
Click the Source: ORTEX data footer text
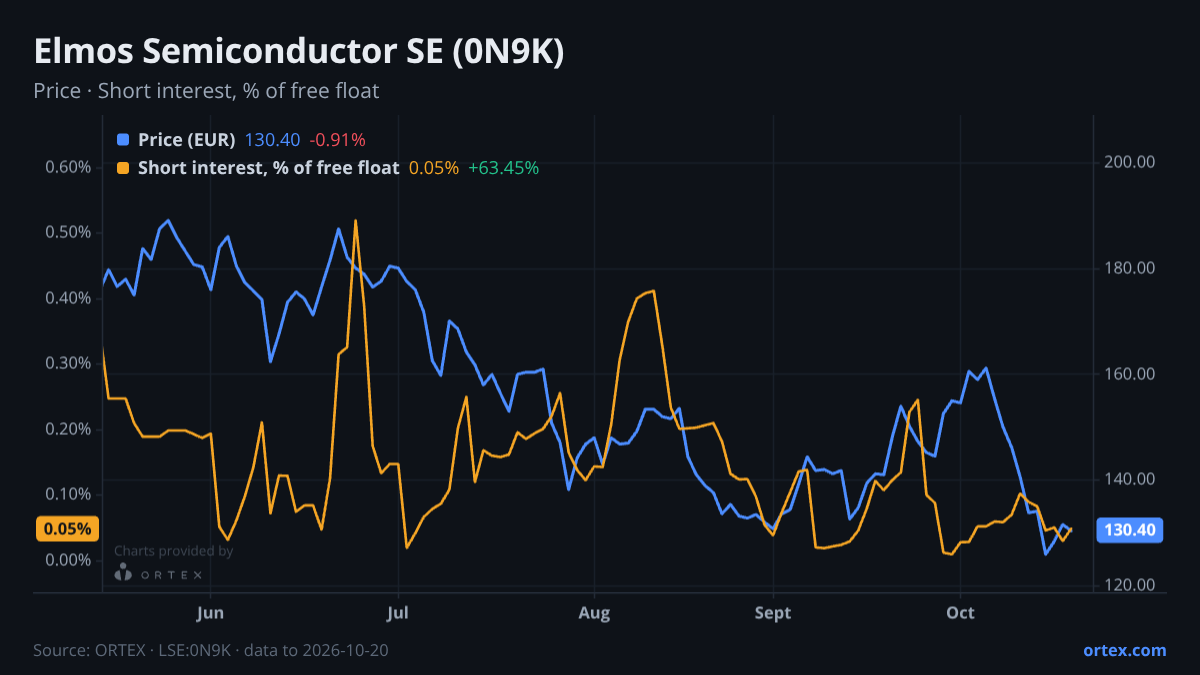[211, 650]
